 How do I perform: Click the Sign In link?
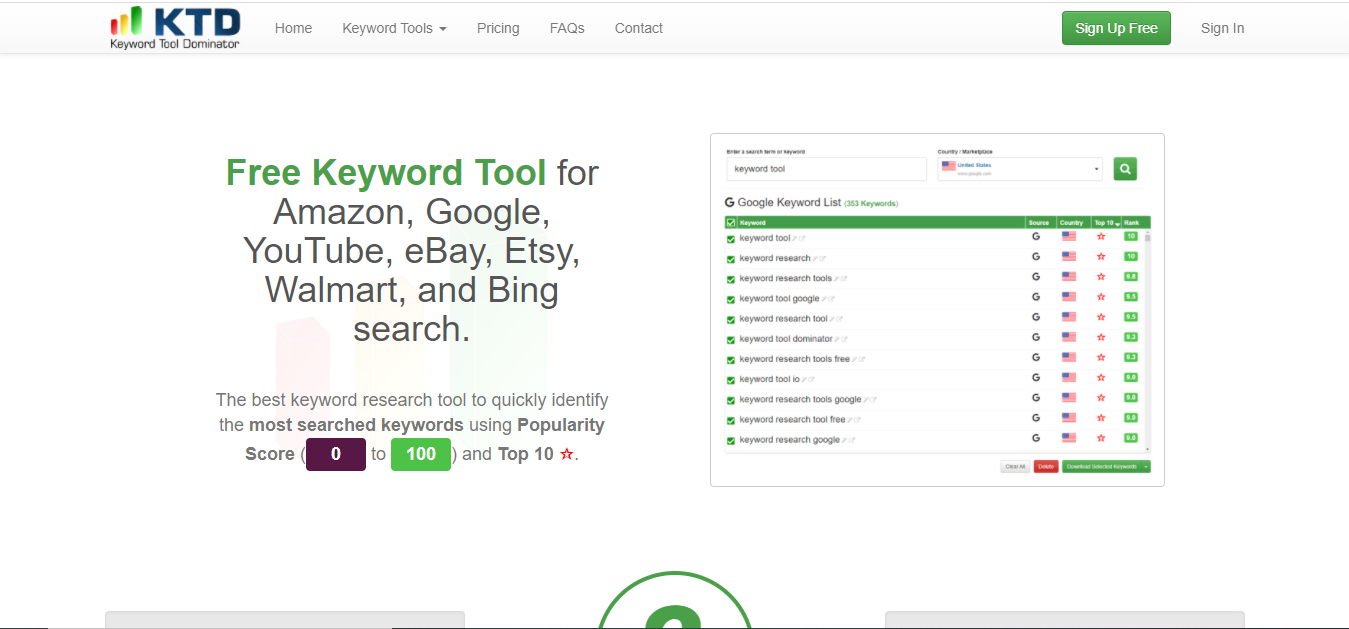(x=1222, y=28)
